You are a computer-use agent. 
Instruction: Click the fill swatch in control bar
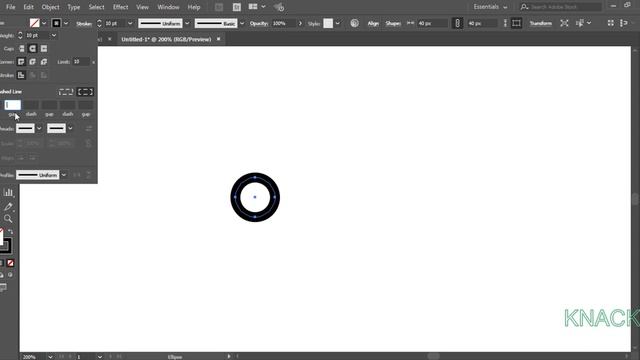(35, 23)
